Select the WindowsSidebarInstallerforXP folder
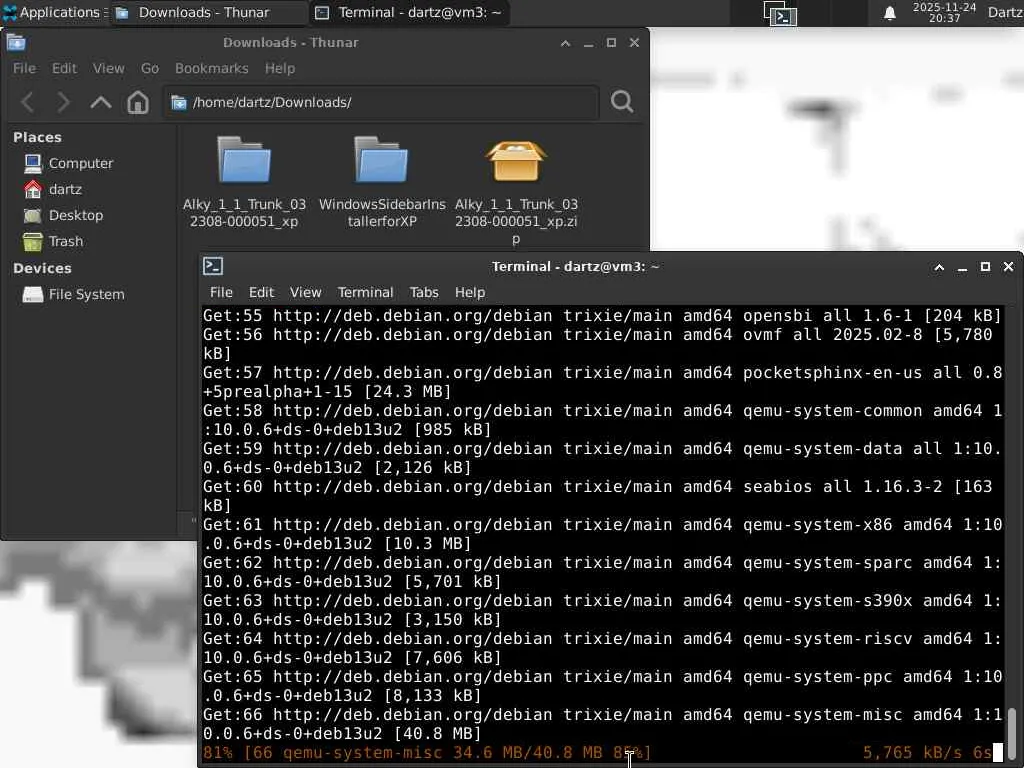This screenshot has width=1024, height=768. pos(382,182)
